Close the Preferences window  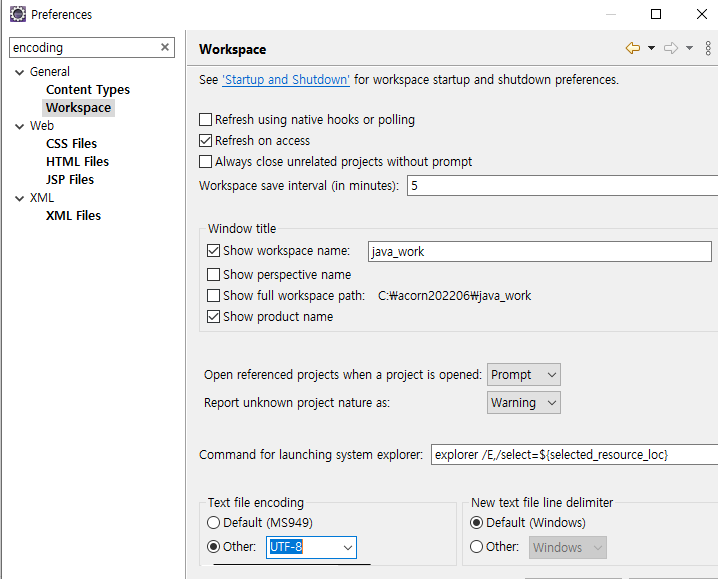702,14
